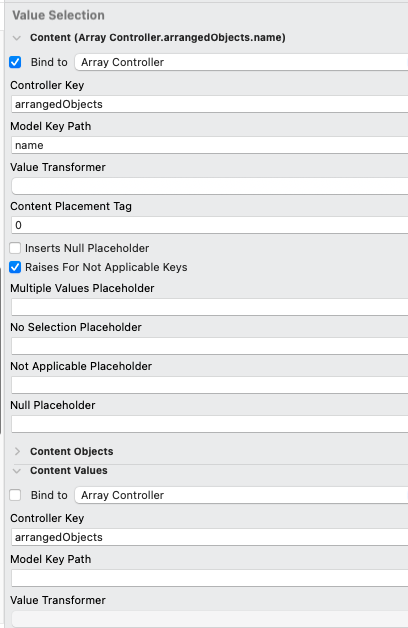The width and height of the screenshot is (408, 628).
Task: Select the Content Objects section header
Action: [72, 451]
